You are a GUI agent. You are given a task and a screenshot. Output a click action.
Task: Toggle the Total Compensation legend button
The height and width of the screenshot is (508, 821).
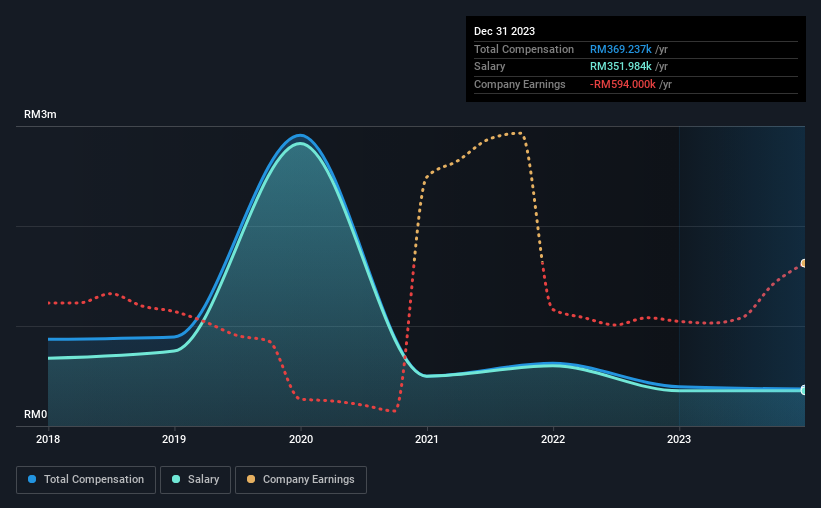(86, 480)
